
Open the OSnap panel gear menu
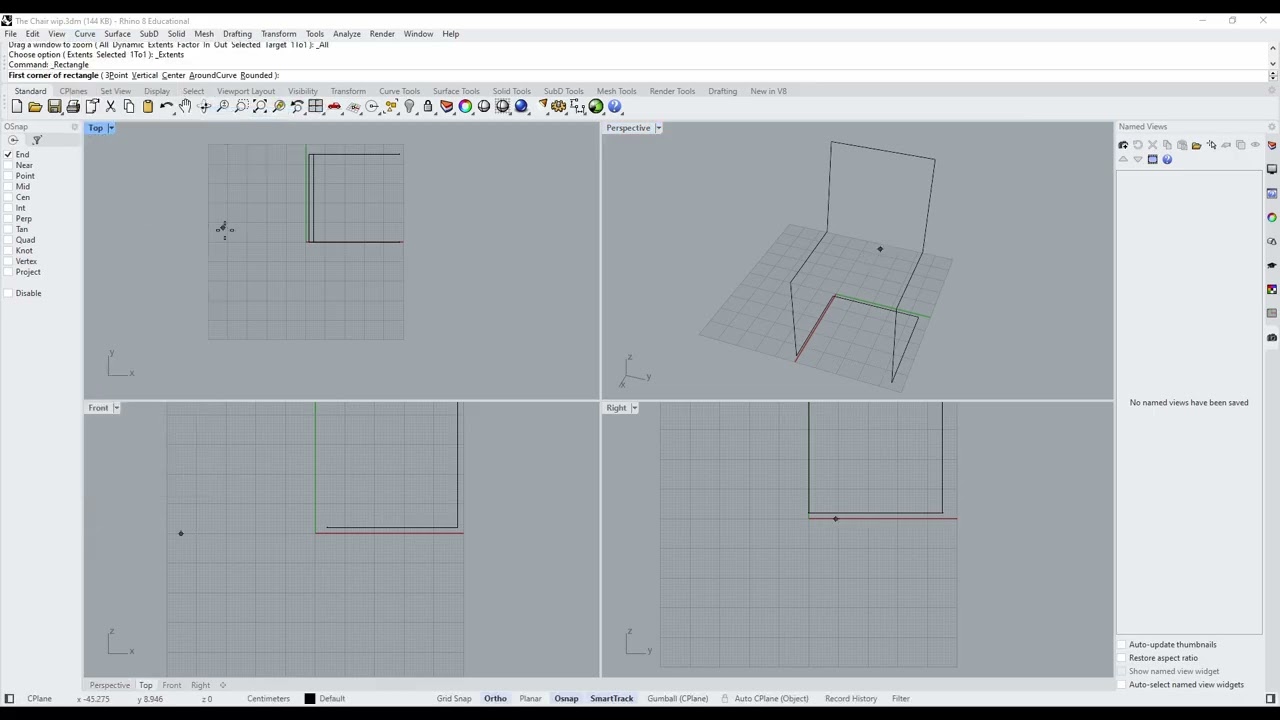pos(74,127)
